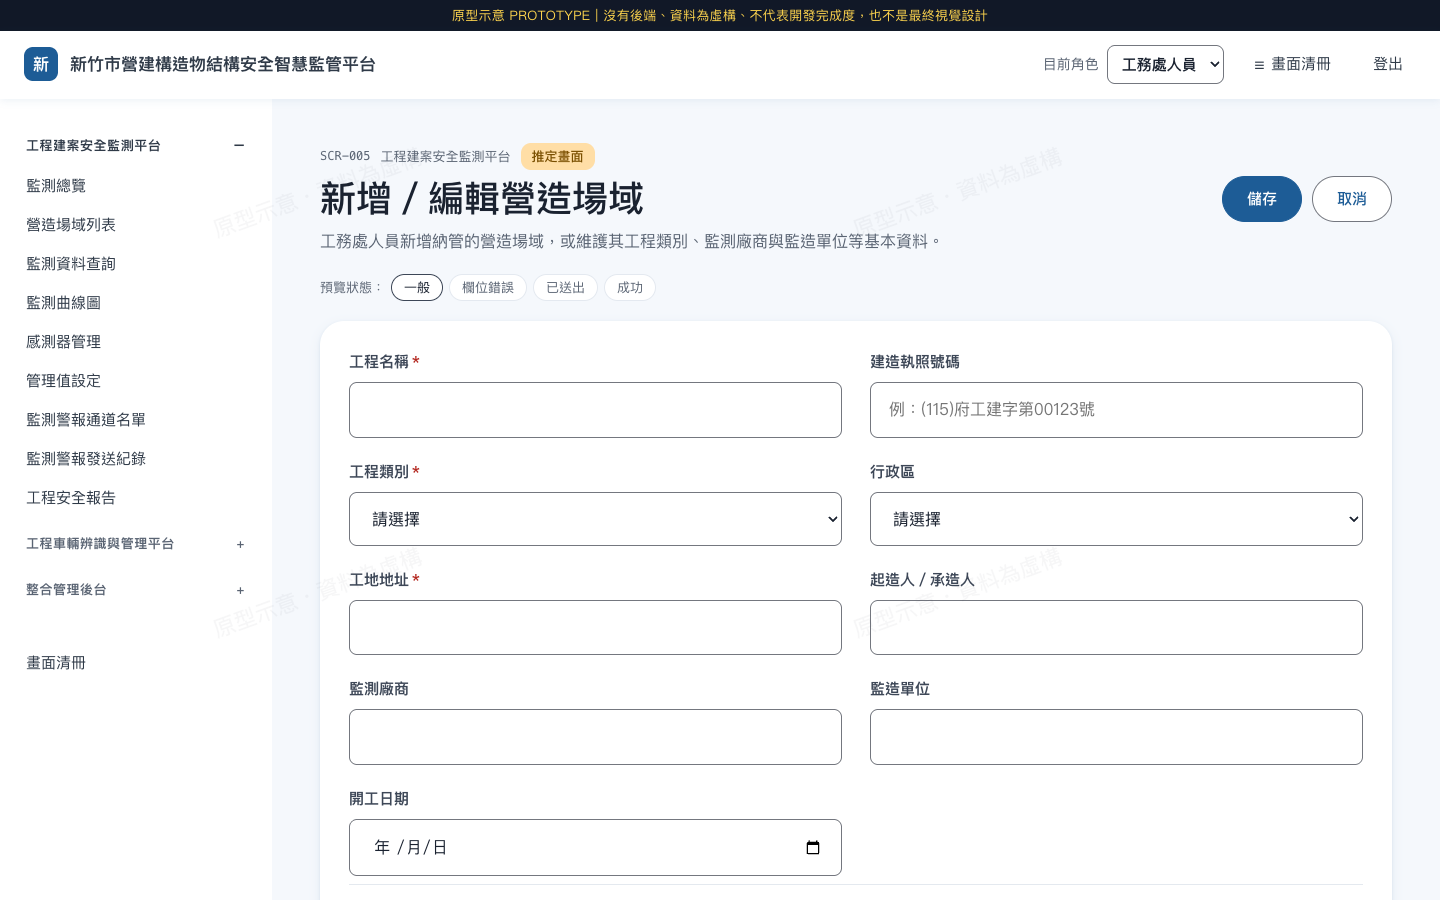This screenshot has height=900, width=1440.
Task: Open the calendar picker icon in 開工日期
Action: click(813, 848)
